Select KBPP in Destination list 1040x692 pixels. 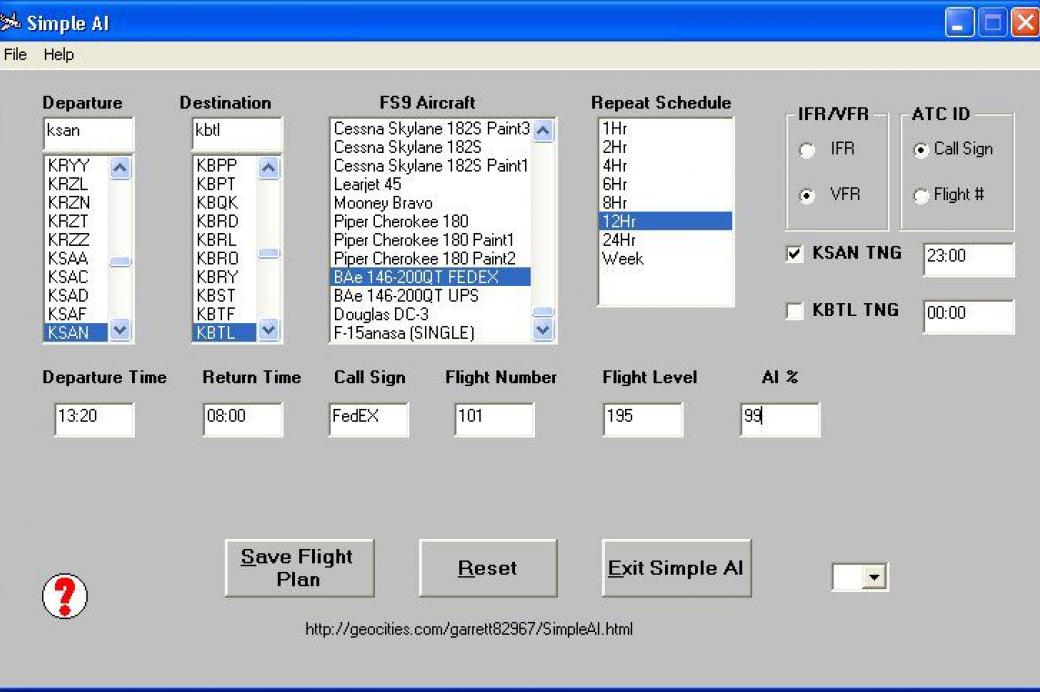[225, 165]
